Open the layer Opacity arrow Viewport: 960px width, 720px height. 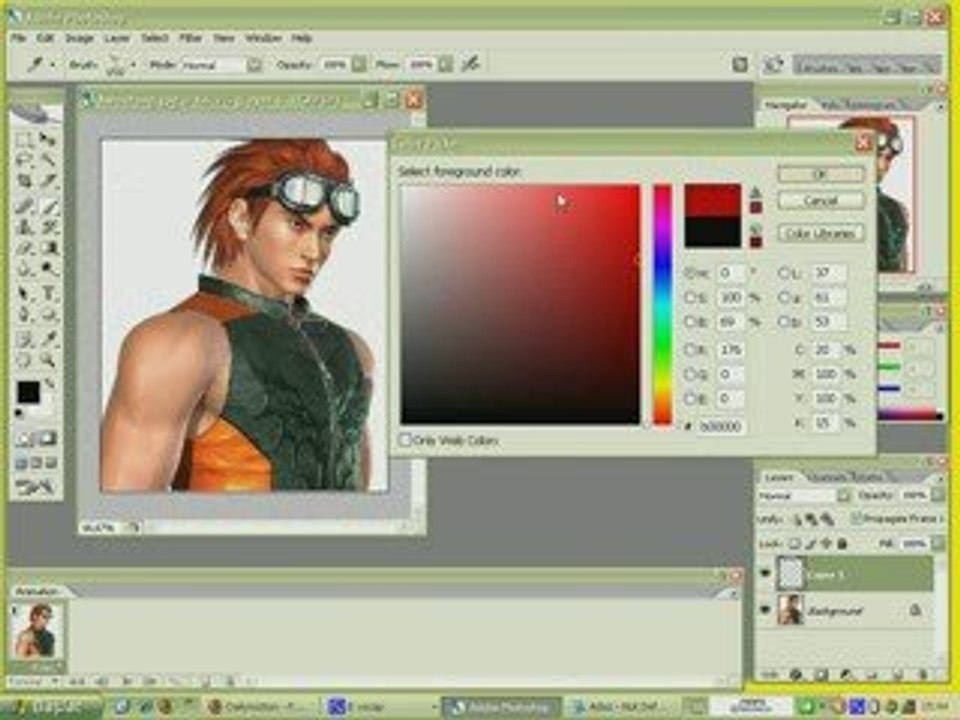(x=937, y=495)
